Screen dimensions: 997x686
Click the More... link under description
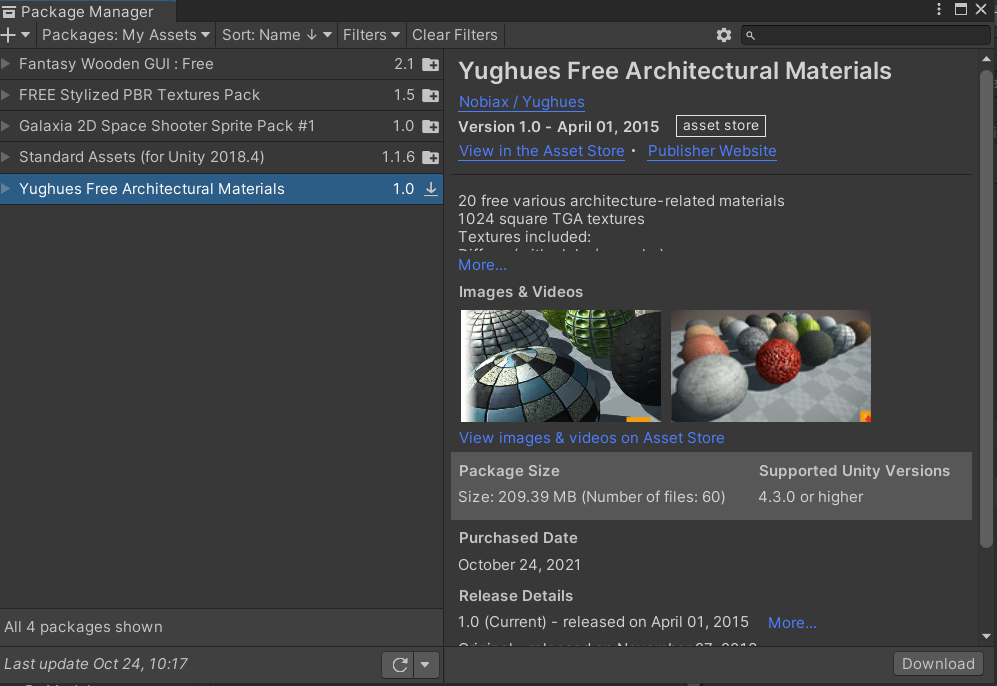click(483, 264)
